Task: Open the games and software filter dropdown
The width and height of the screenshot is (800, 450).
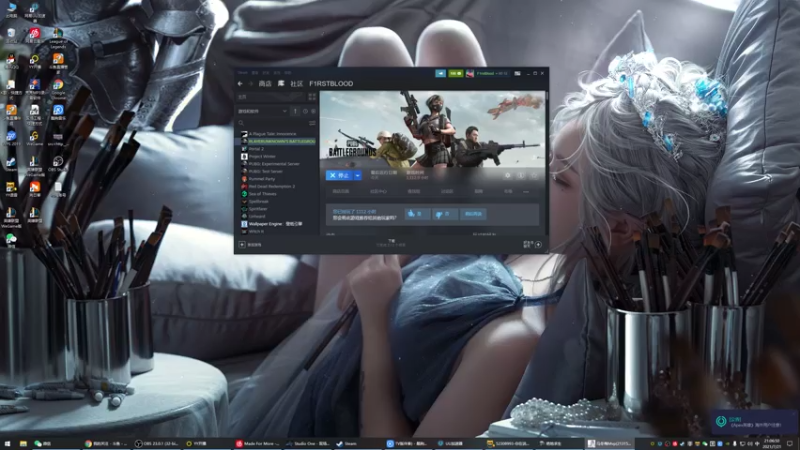Action: point(262,111)
